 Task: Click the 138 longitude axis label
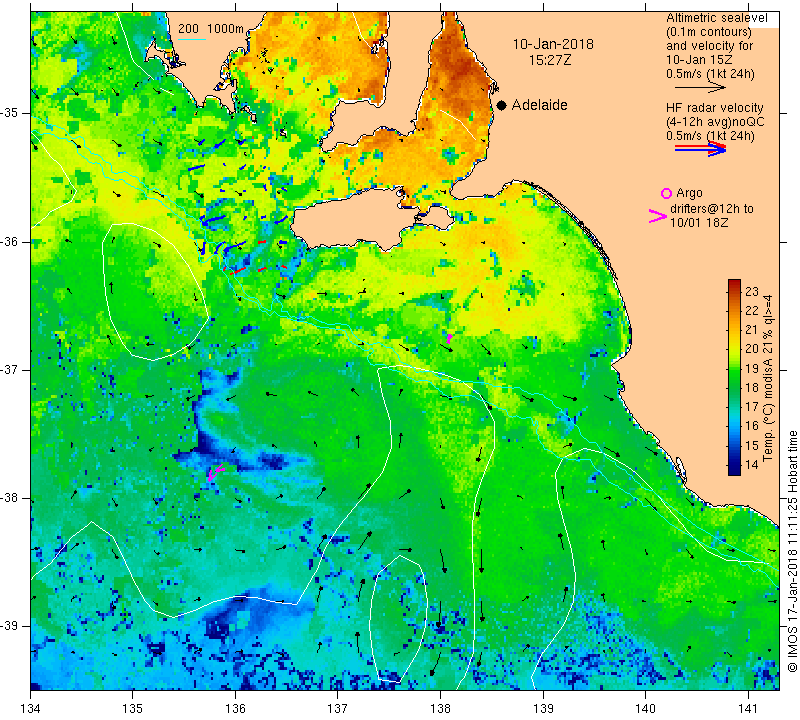pos(440,709)
